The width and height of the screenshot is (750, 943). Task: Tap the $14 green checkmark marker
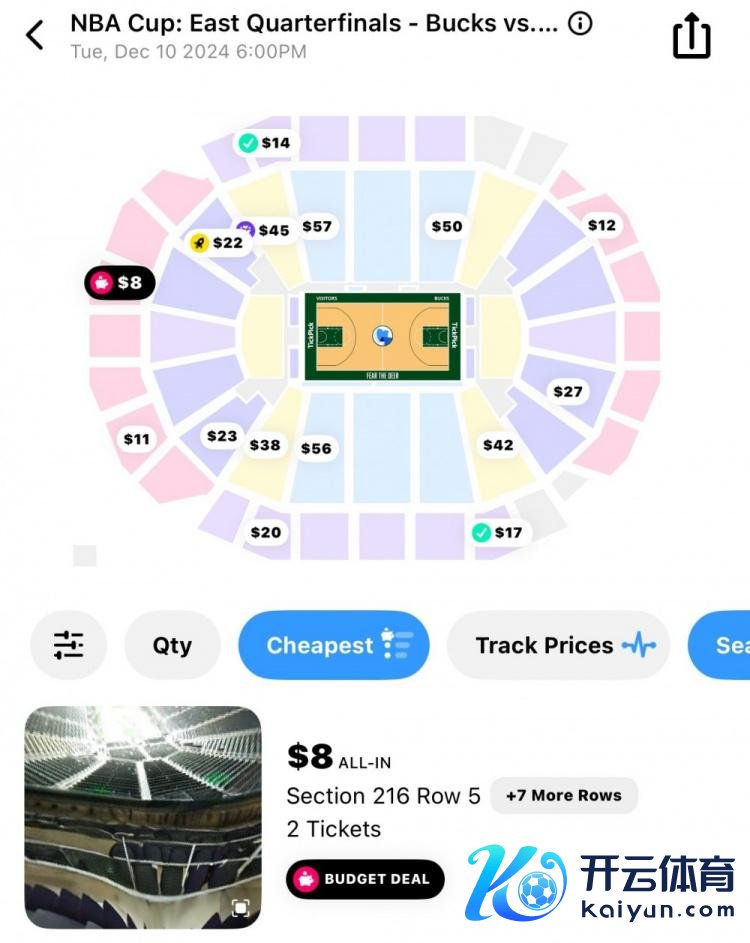(x=264, y=143)
